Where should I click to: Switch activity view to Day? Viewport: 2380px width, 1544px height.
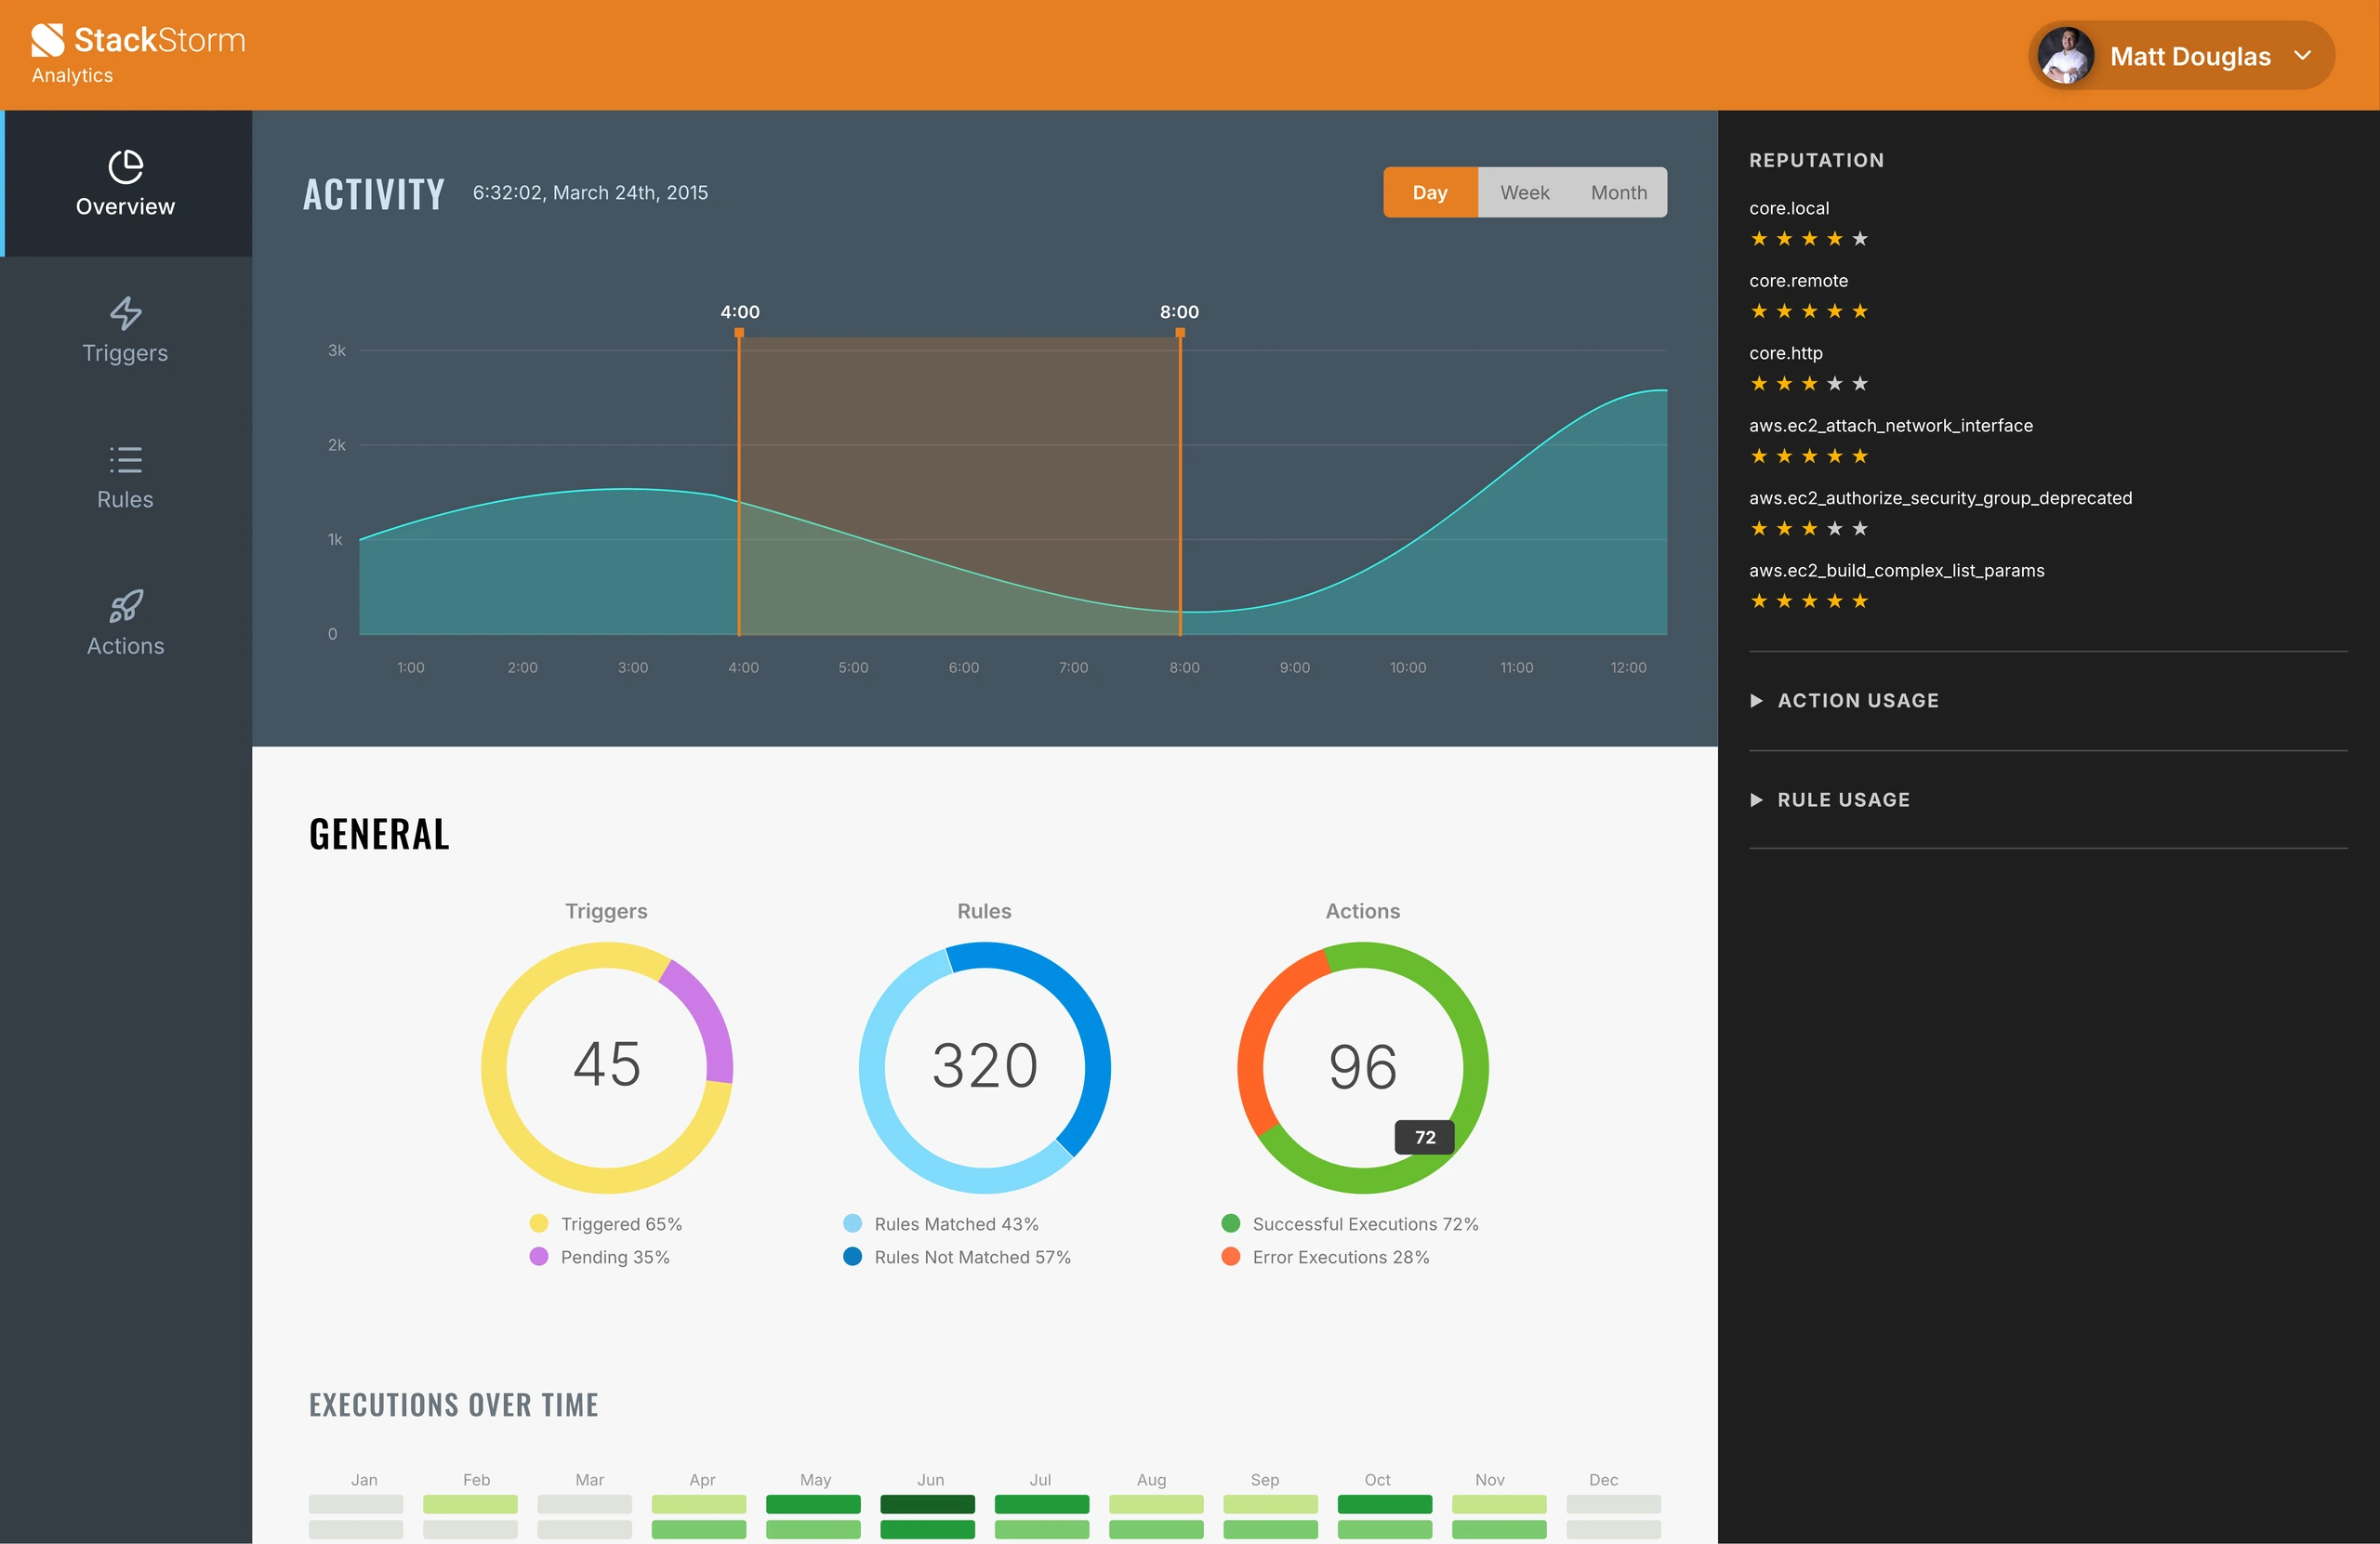(1430, 192)
